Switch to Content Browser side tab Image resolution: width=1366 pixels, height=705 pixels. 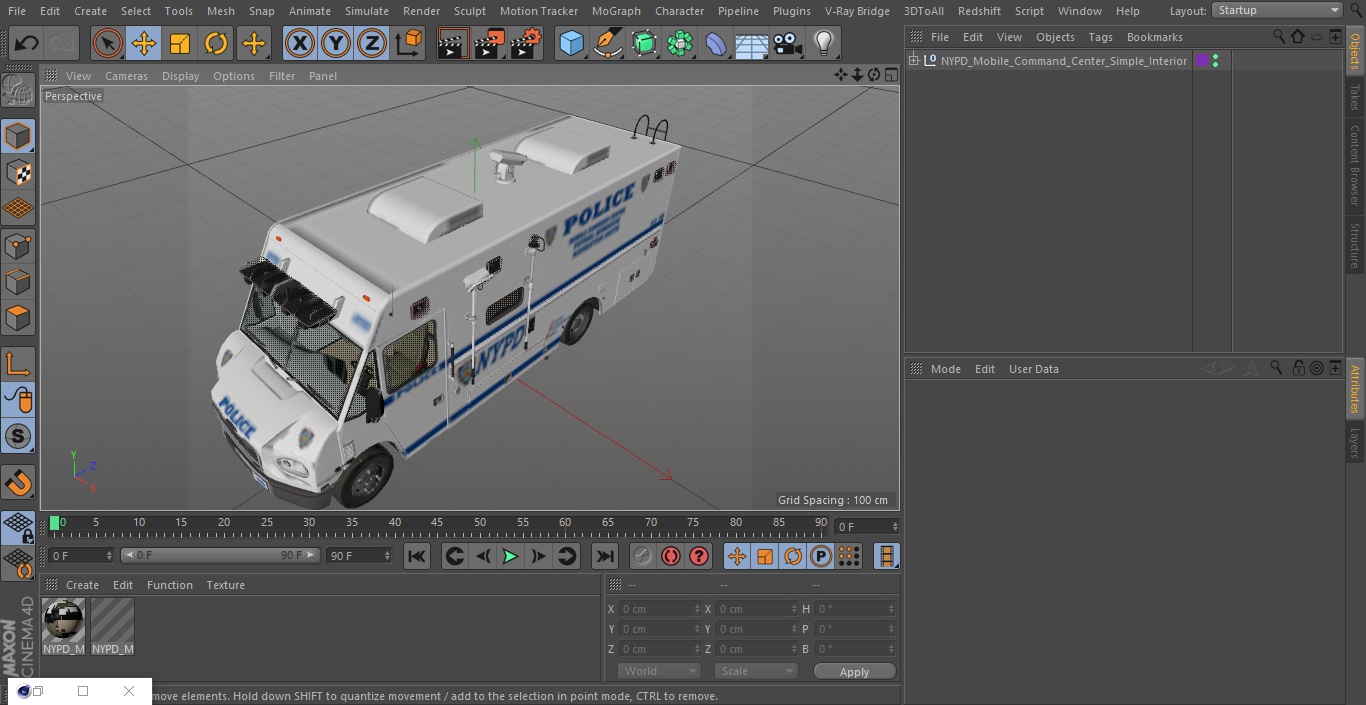pyautogui.click(x=1355, y=166)
